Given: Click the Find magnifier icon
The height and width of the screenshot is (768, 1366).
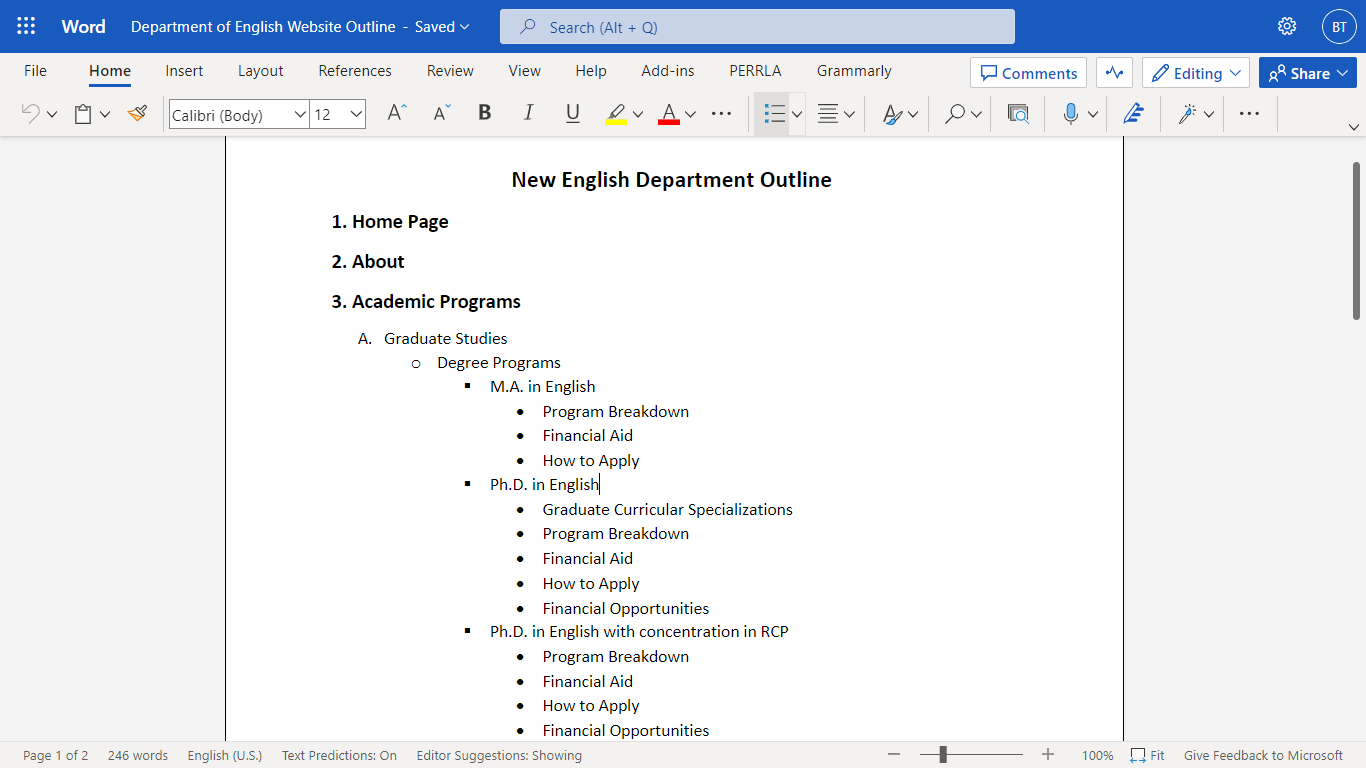Looking at the screenshot, I should click(955, 114).
